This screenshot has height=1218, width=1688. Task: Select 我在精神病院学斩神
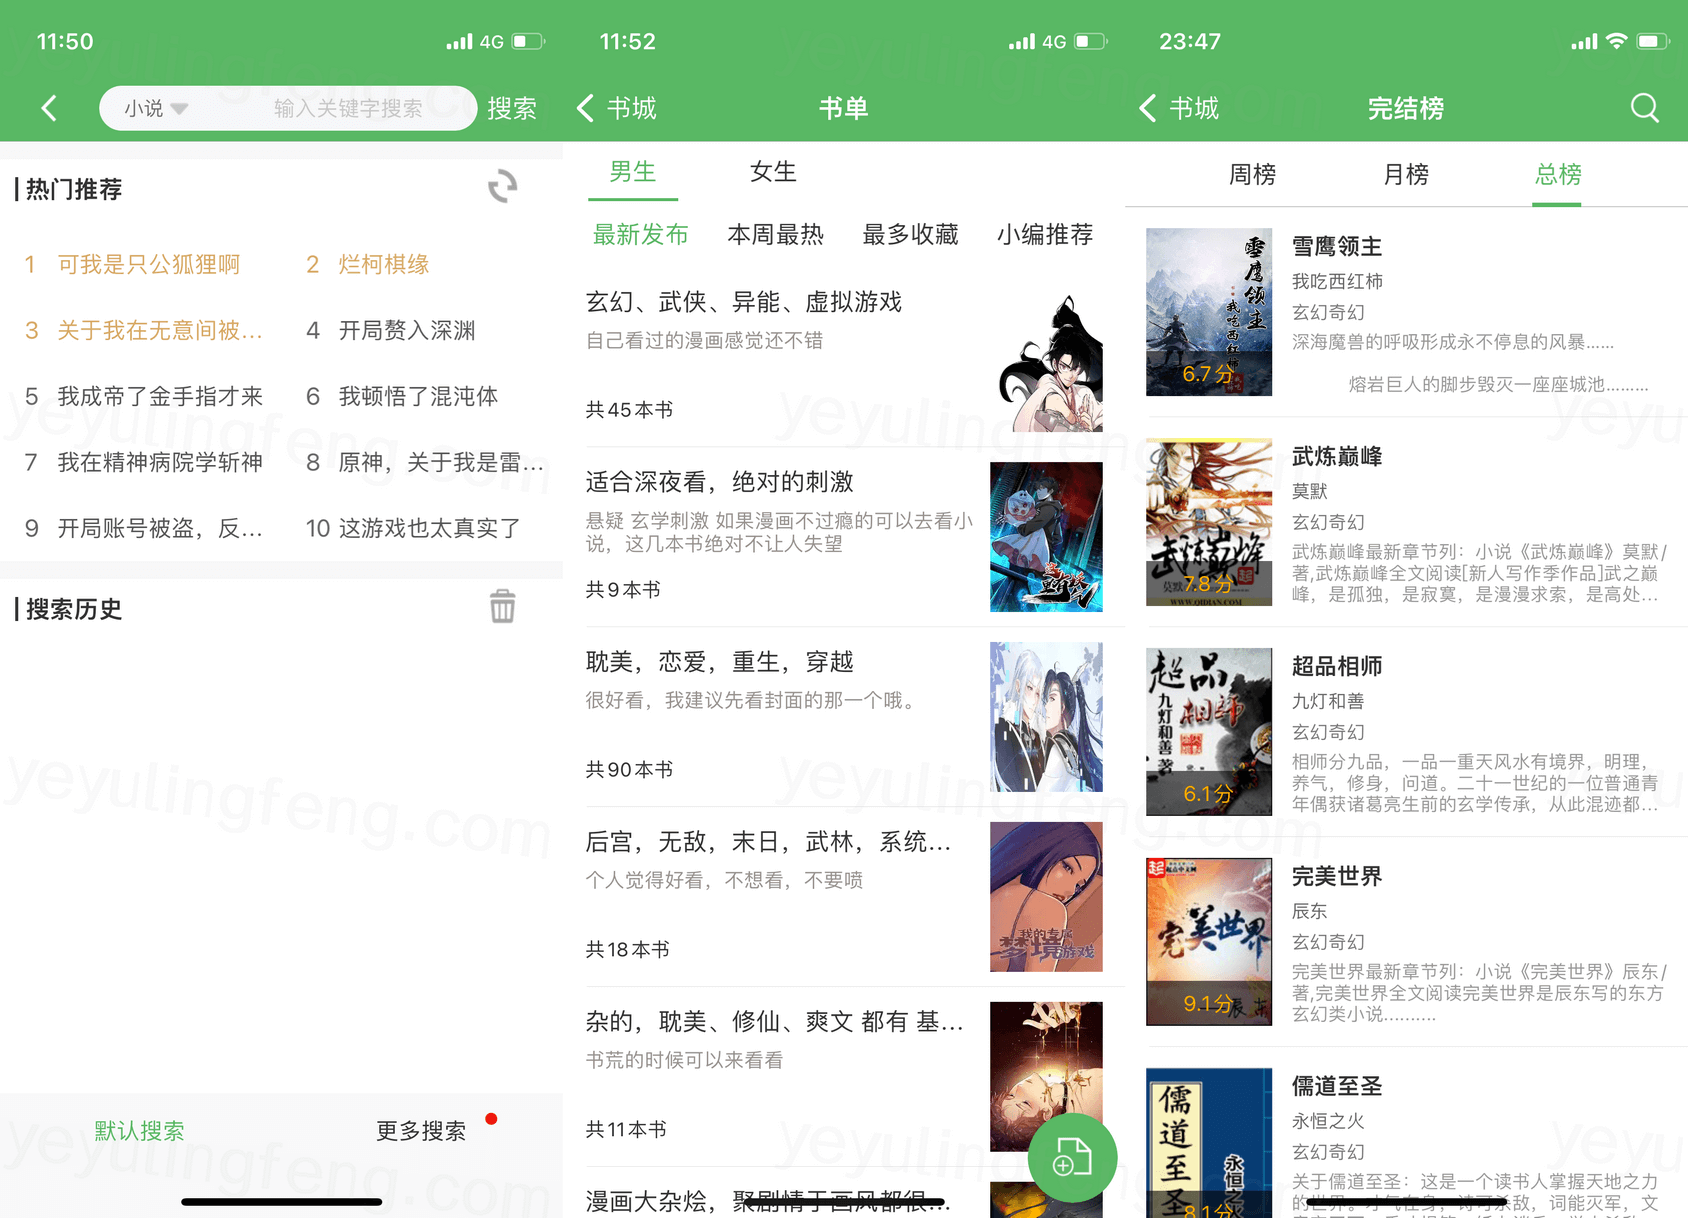160,462
